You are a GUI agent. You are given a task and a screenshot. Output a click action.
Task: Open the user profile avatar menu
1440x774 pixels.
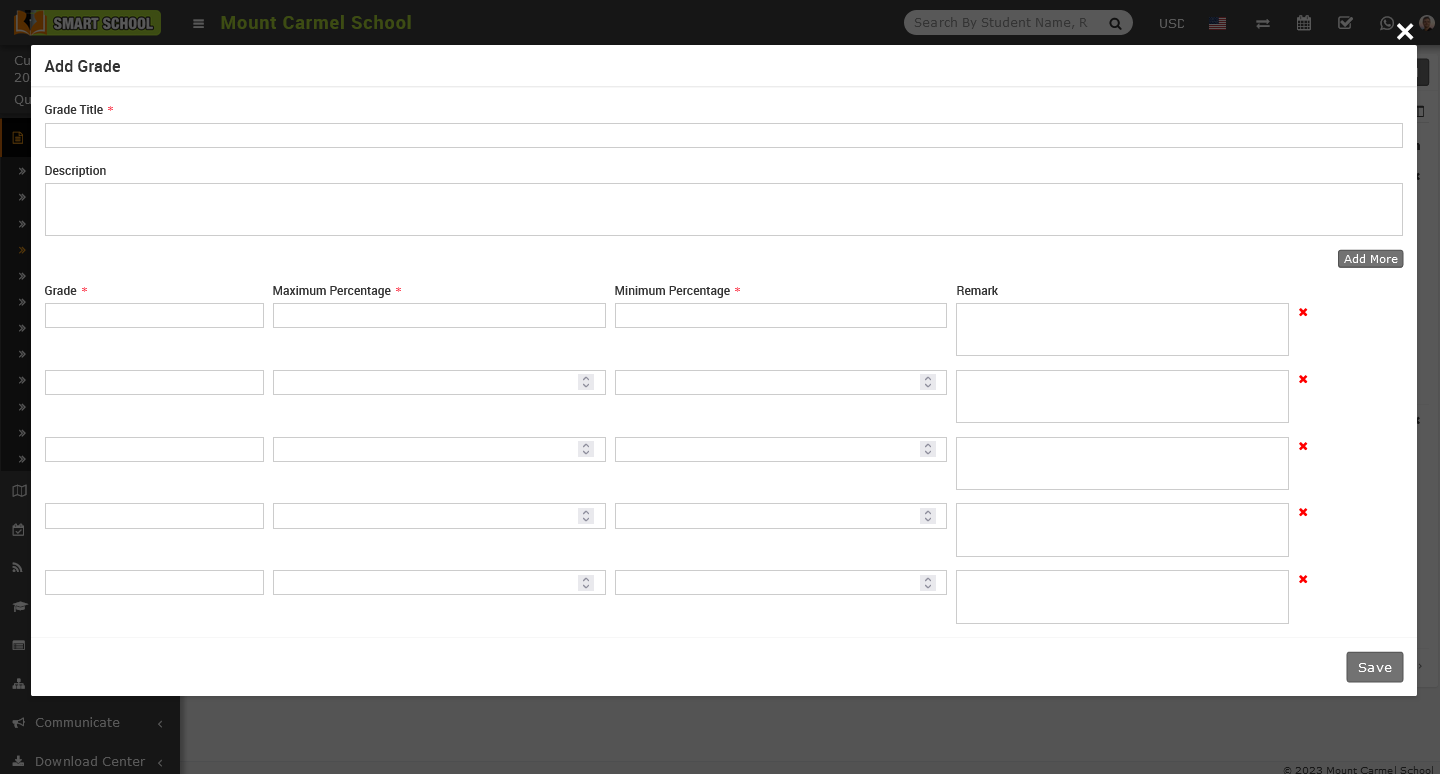click(x=1426, y=23)
